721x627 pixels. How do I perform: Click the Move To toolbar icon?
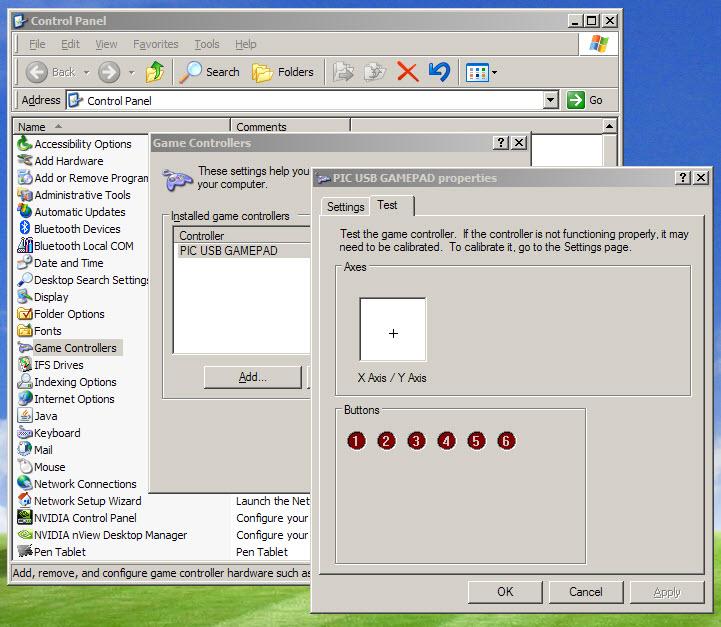click(343, 72)
